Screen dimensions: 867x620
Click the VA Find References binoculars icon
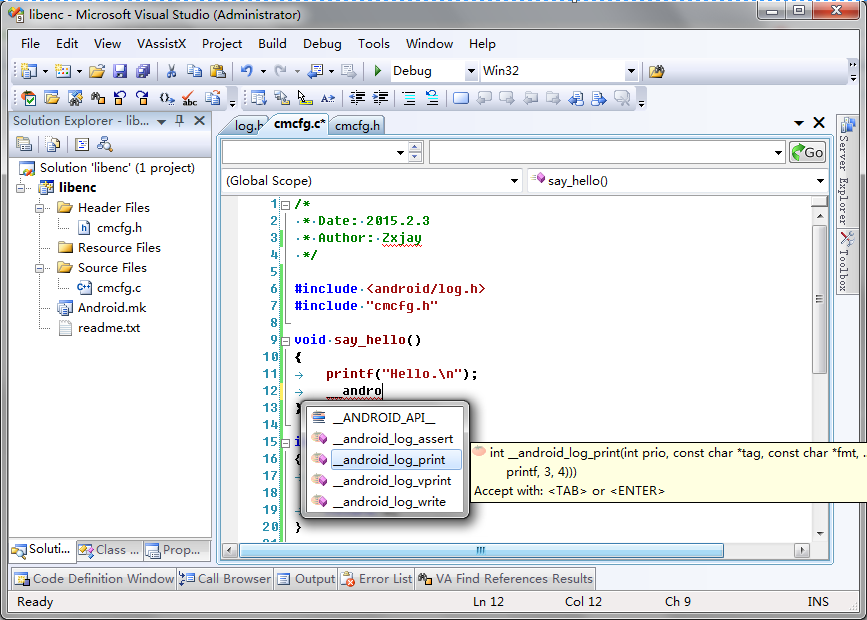(98, 98)
